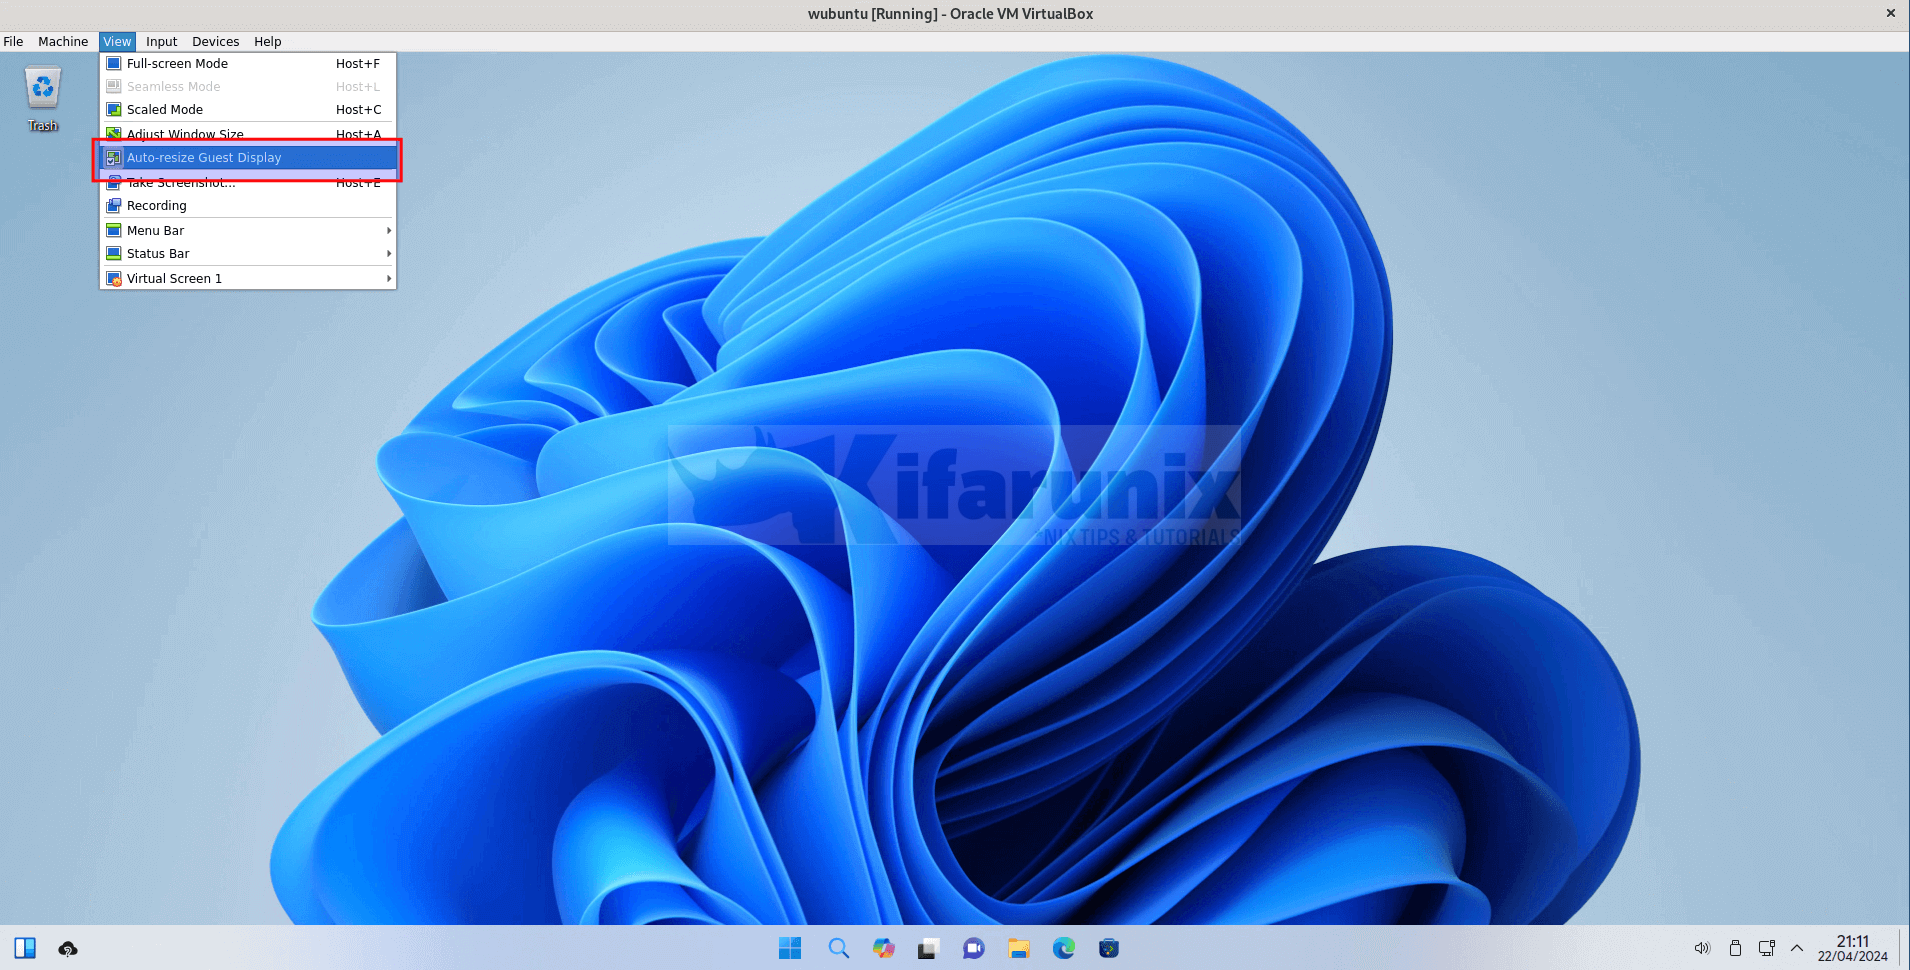Click the volume speaker tray icon
Screen dimensions: 1910x970
(1702, 948)
